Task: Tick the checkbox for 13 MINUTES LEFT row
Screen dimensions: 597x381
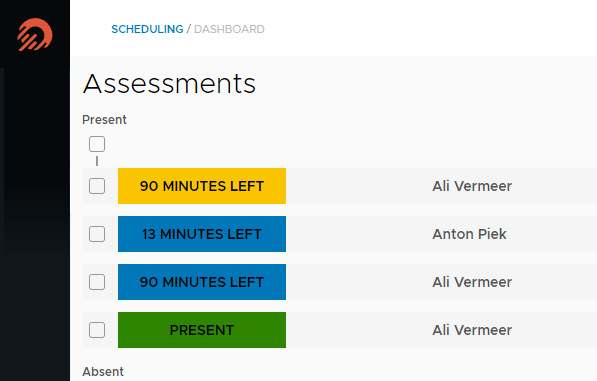Action: (97, 234)
